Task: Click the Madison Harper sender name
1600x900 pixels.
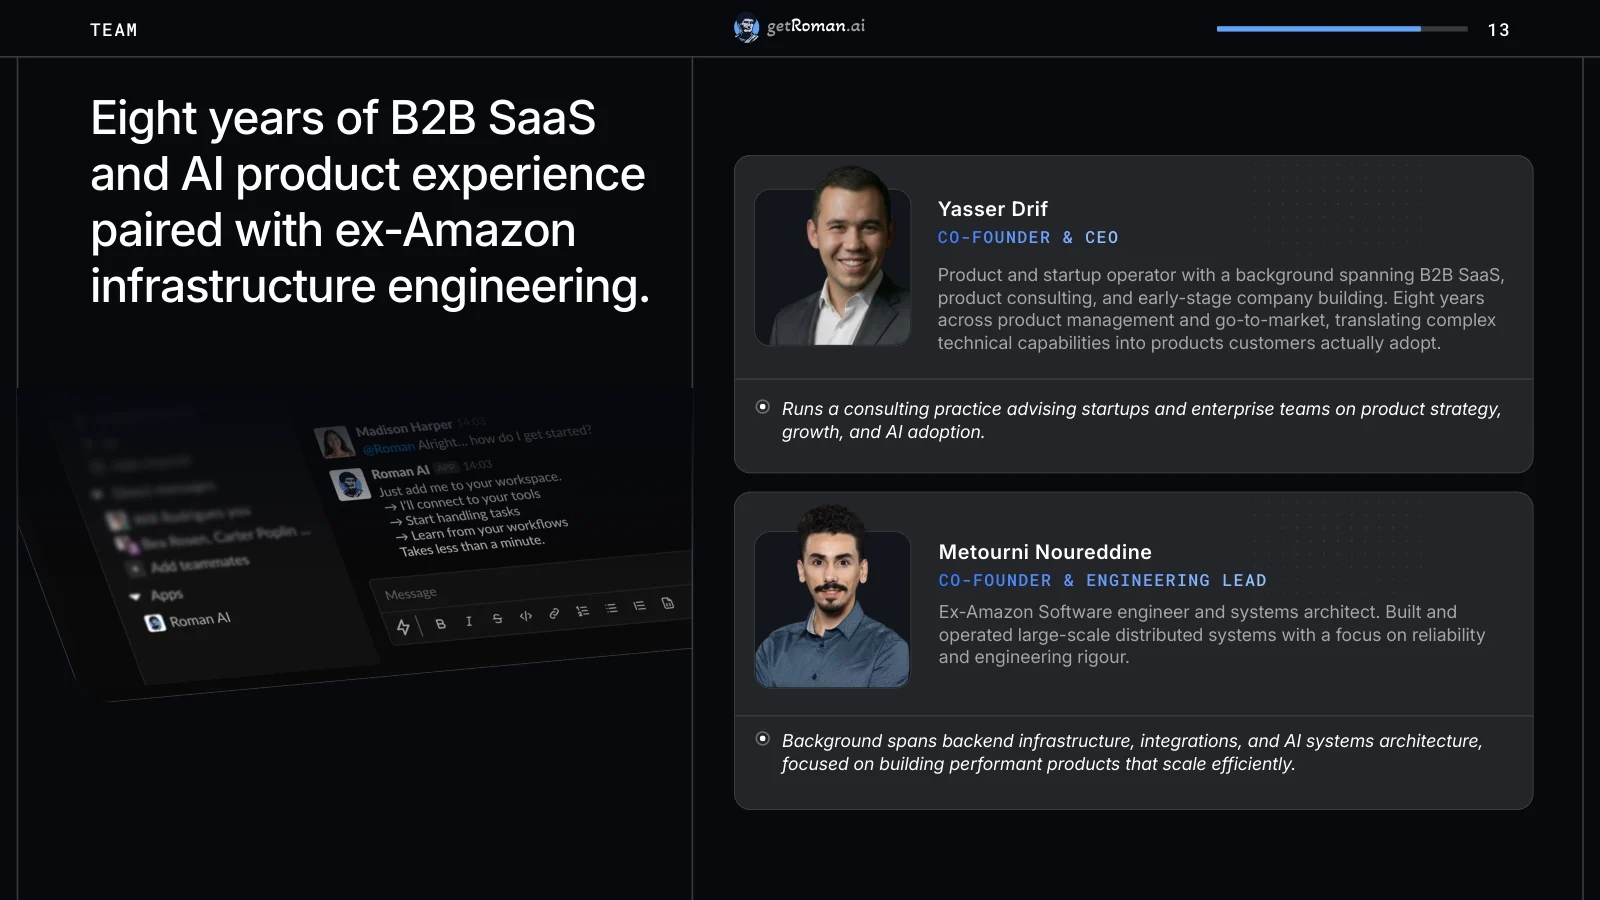Action: (404, 429)
